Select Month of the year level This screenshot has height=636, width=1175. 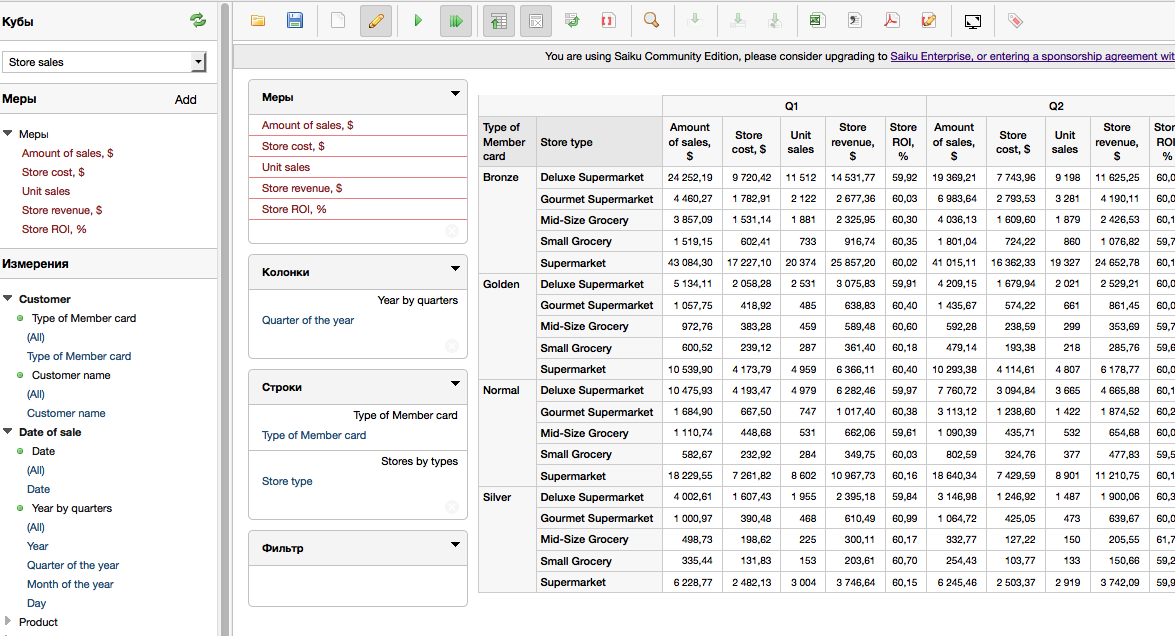[x=70, y=584]
